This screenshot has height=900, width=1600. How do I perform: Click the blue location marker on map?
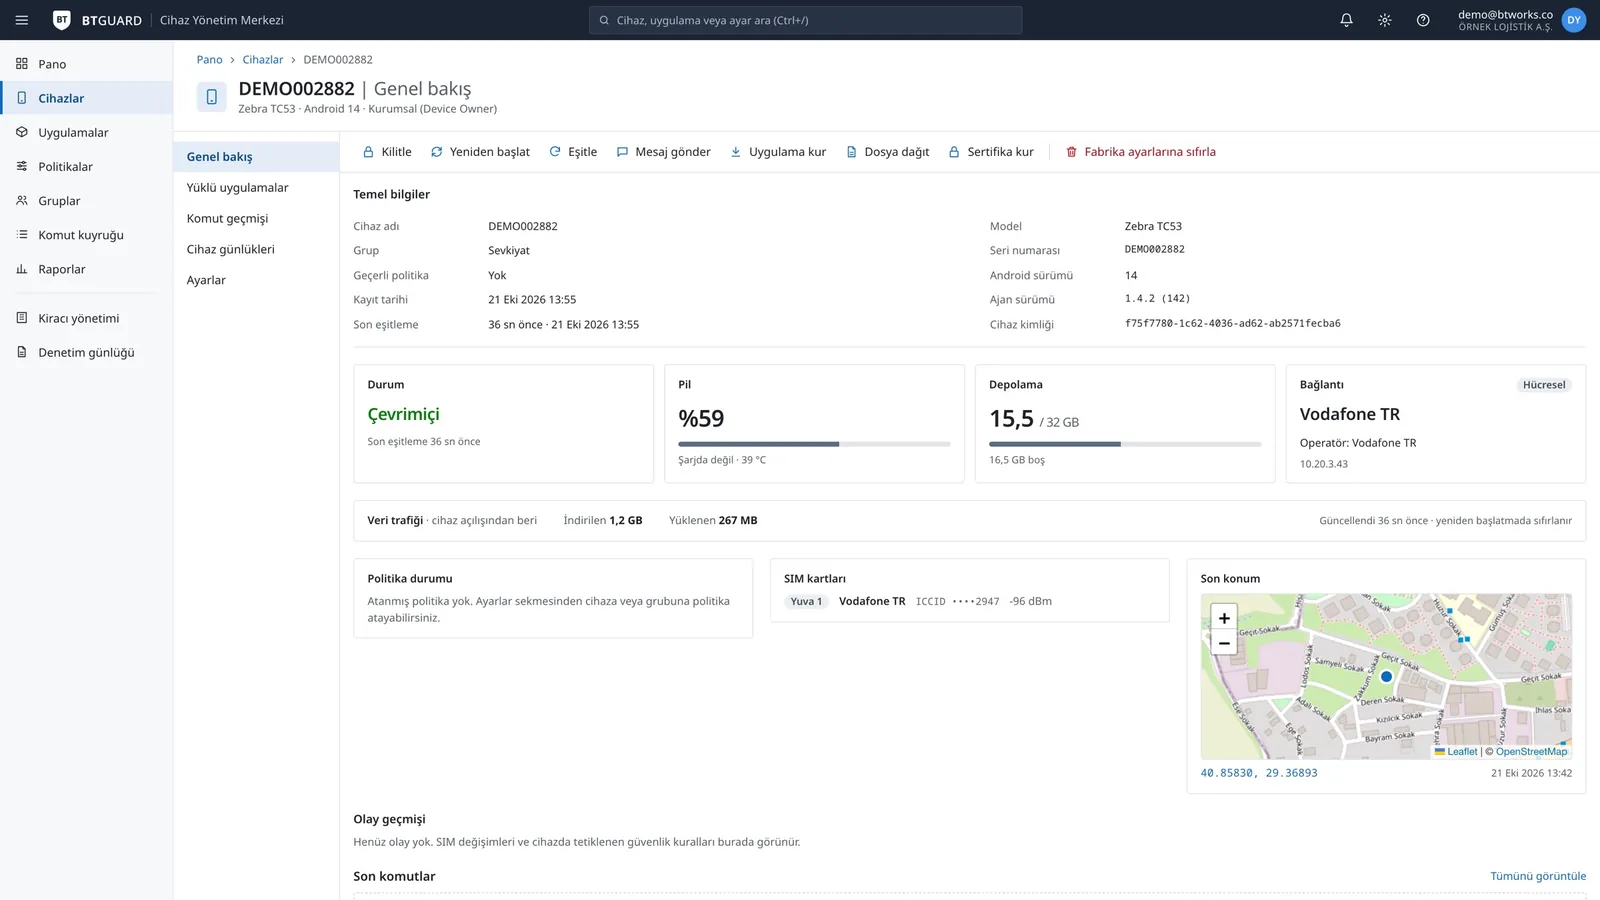1386,677
